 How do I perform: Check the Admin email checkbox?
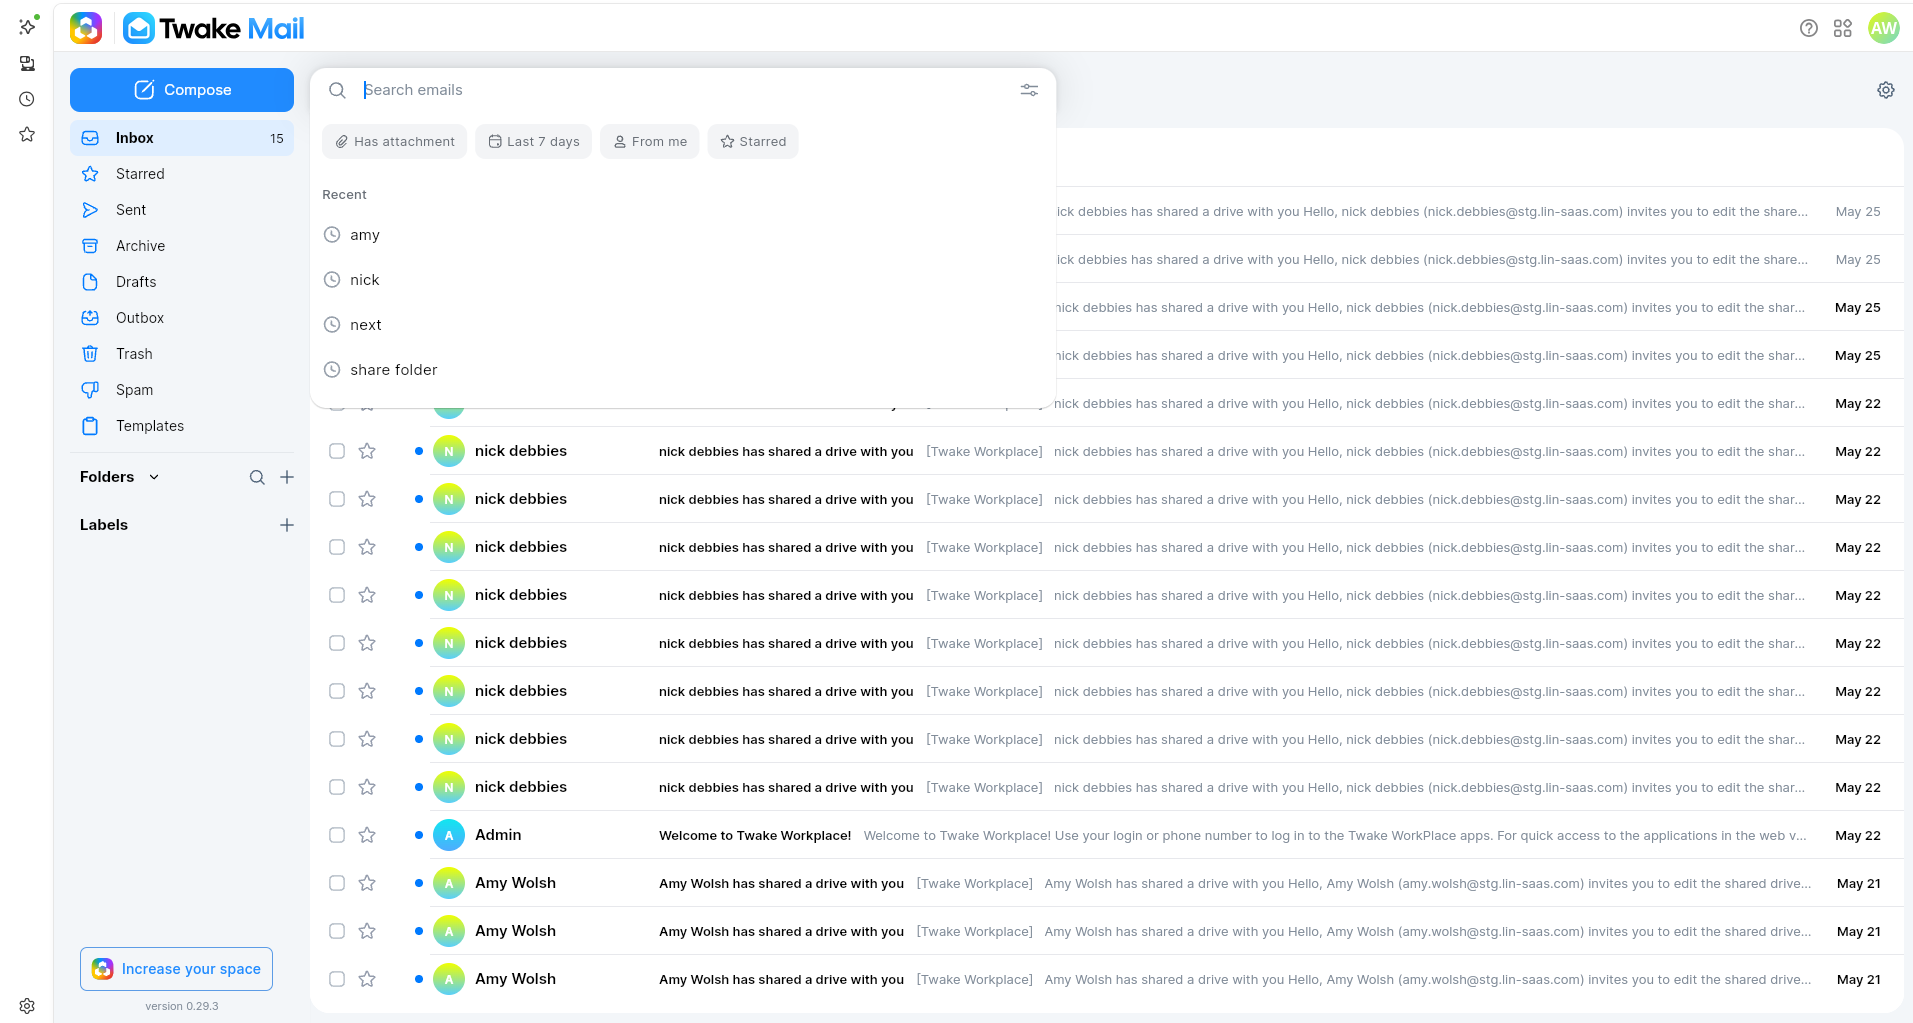tap(337, 835)
